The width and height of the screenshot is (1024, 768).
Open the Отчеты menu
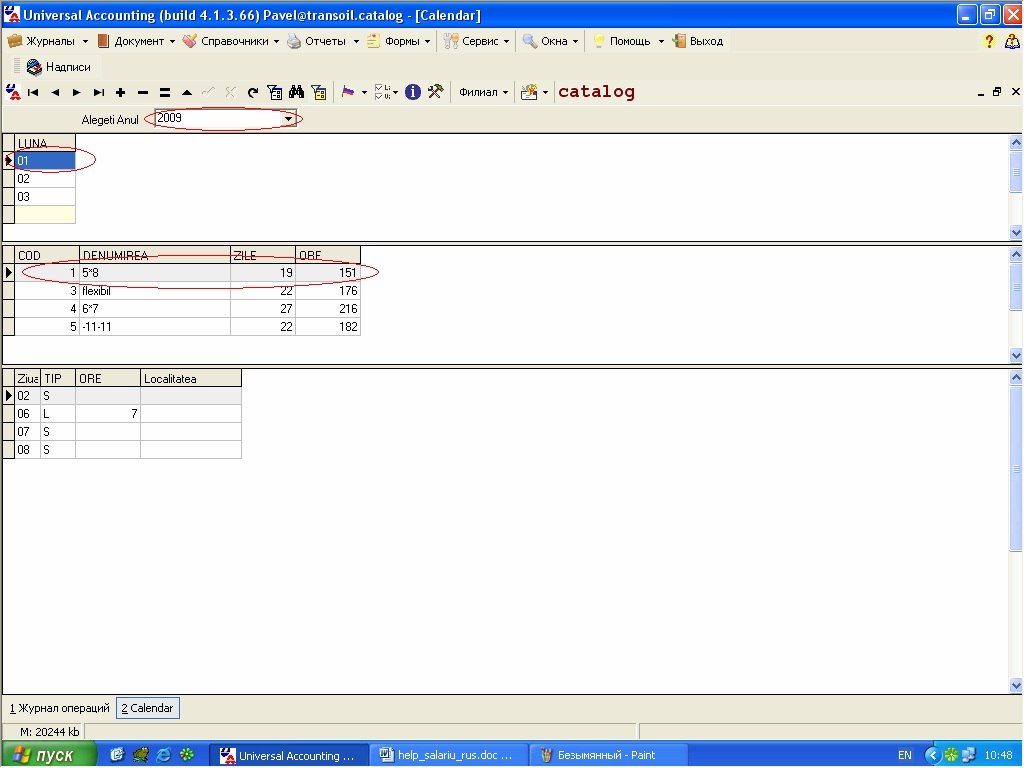click(323, 41)
